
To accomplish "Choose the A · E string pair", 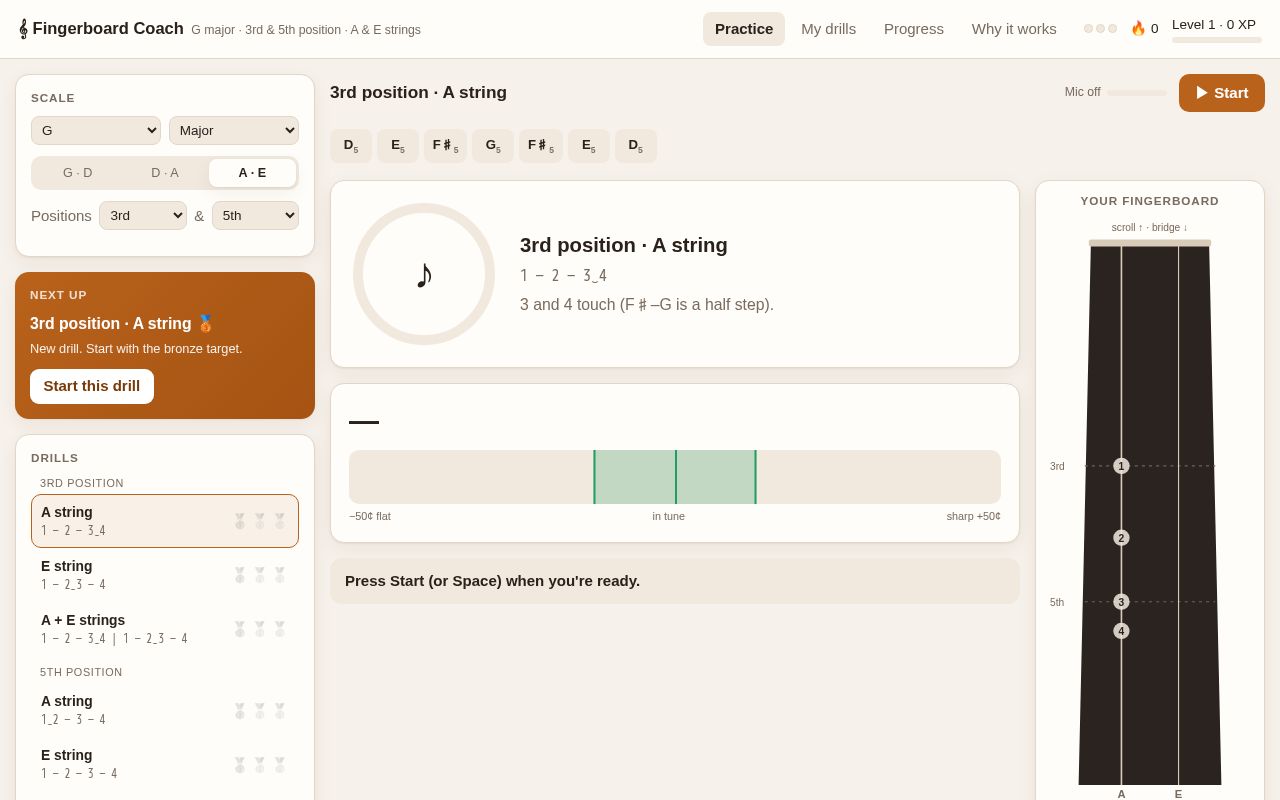I will [252, 173].
